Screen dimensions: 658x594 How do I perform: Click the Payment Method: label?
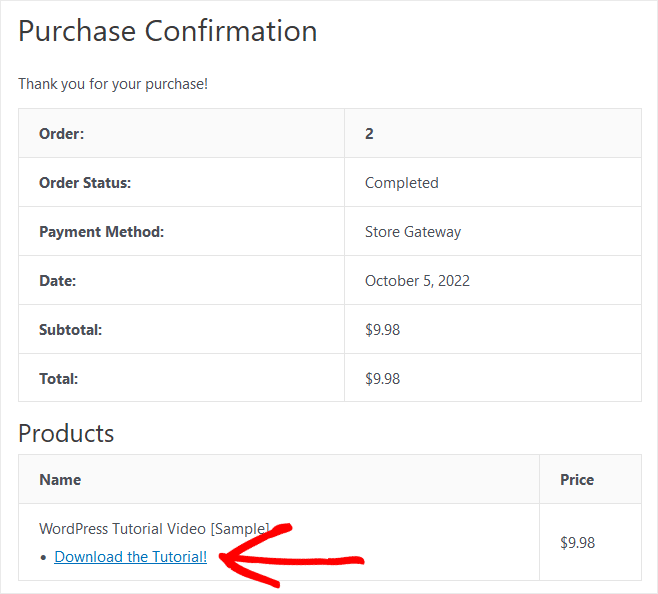(101, 232)
